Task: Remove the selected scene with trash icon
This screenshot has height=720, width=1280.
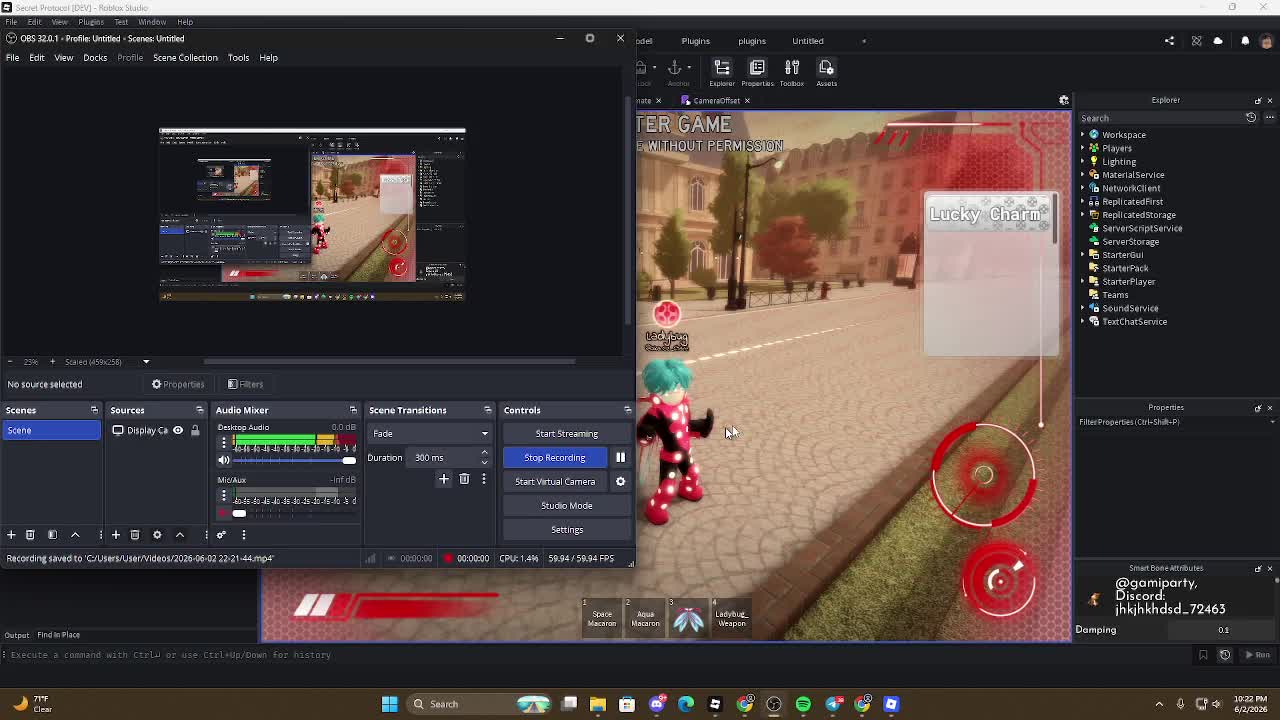Action: click(x=30, y=535)
